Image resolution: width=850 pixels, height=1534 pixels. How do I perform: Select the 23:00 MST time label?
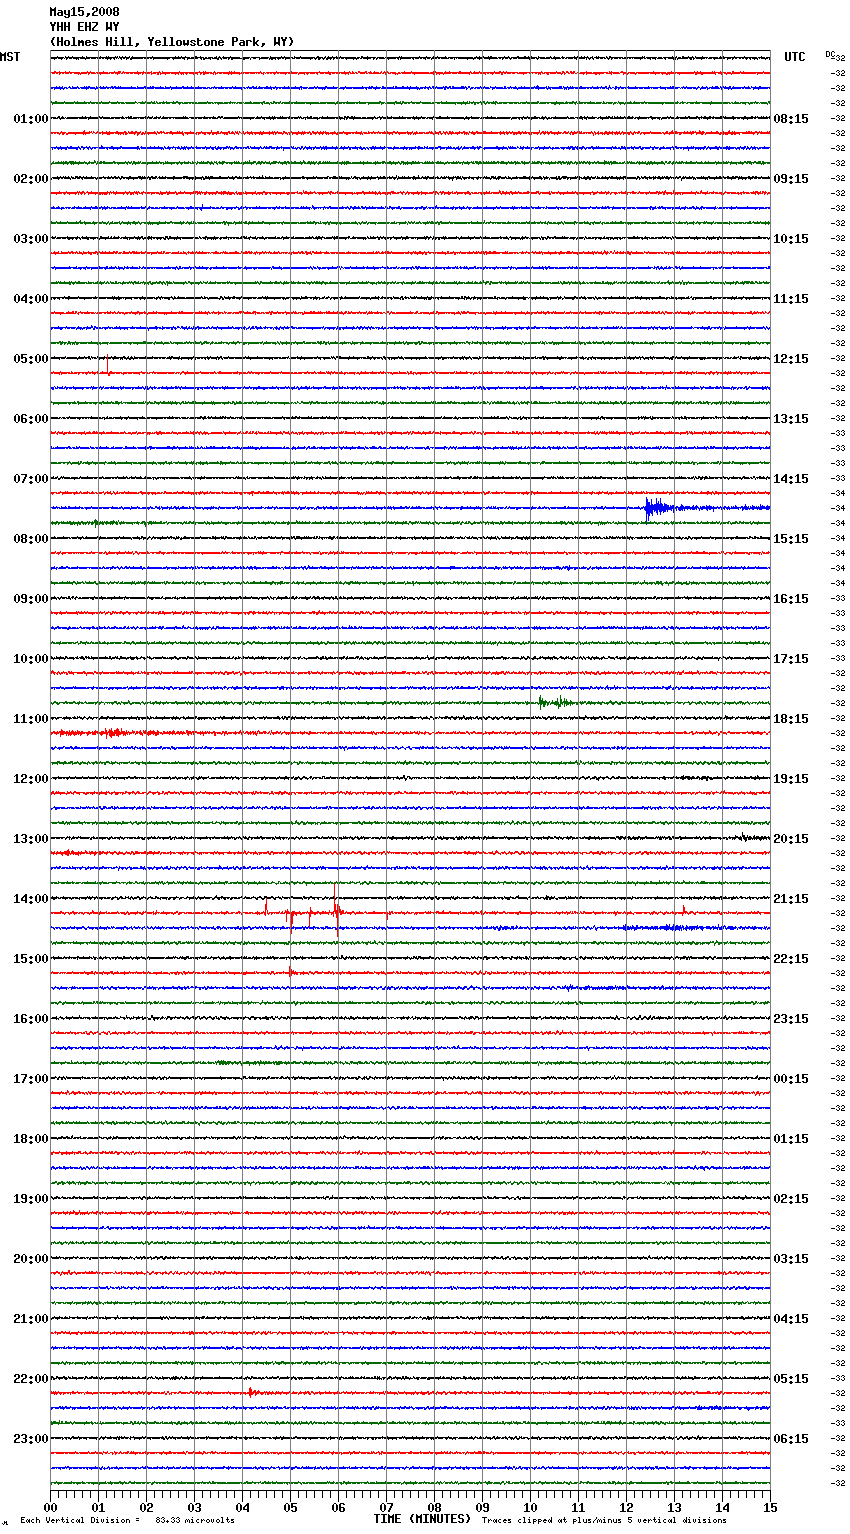click(31, 1439)
